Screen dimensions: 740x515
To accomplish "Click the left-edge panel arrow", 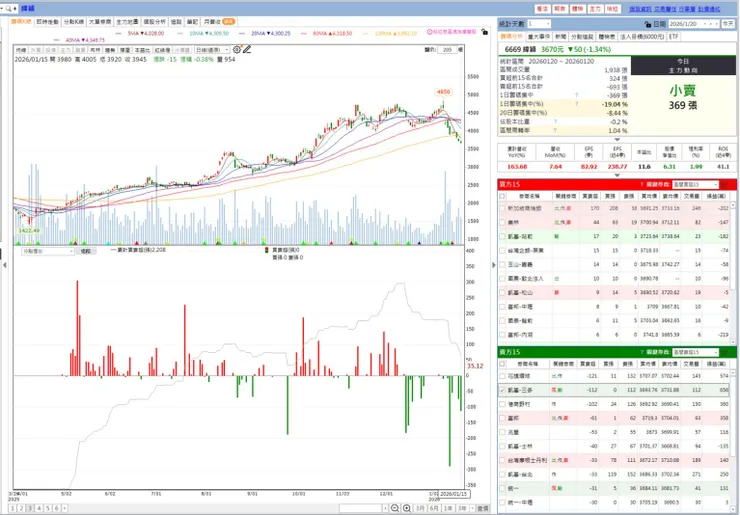I will tap(5, 265).
